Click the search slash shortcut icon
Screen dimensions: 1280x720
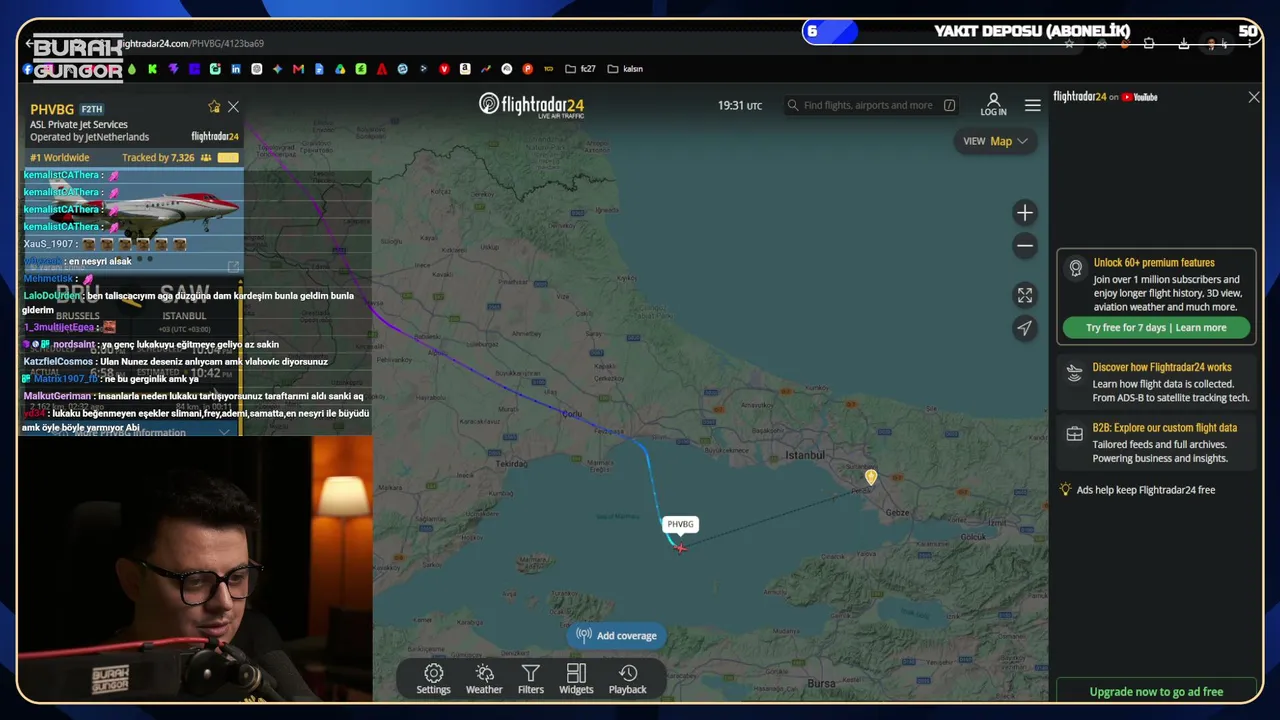pos(949,105)
